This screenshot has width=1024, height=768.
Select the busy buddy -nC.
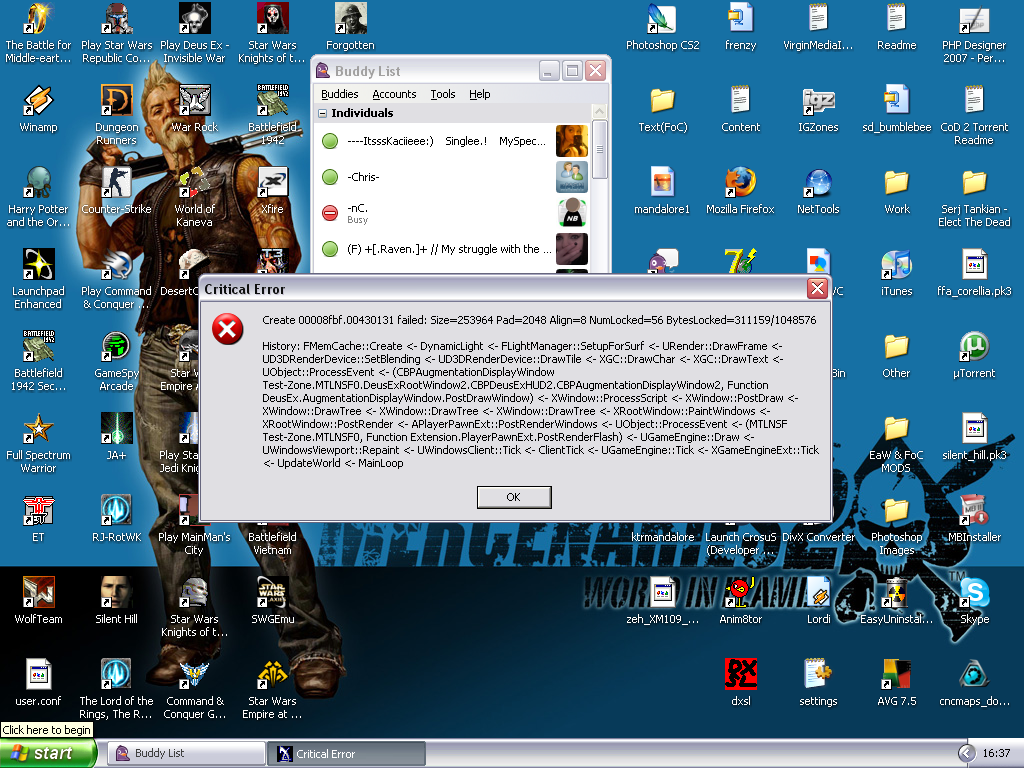453,213
